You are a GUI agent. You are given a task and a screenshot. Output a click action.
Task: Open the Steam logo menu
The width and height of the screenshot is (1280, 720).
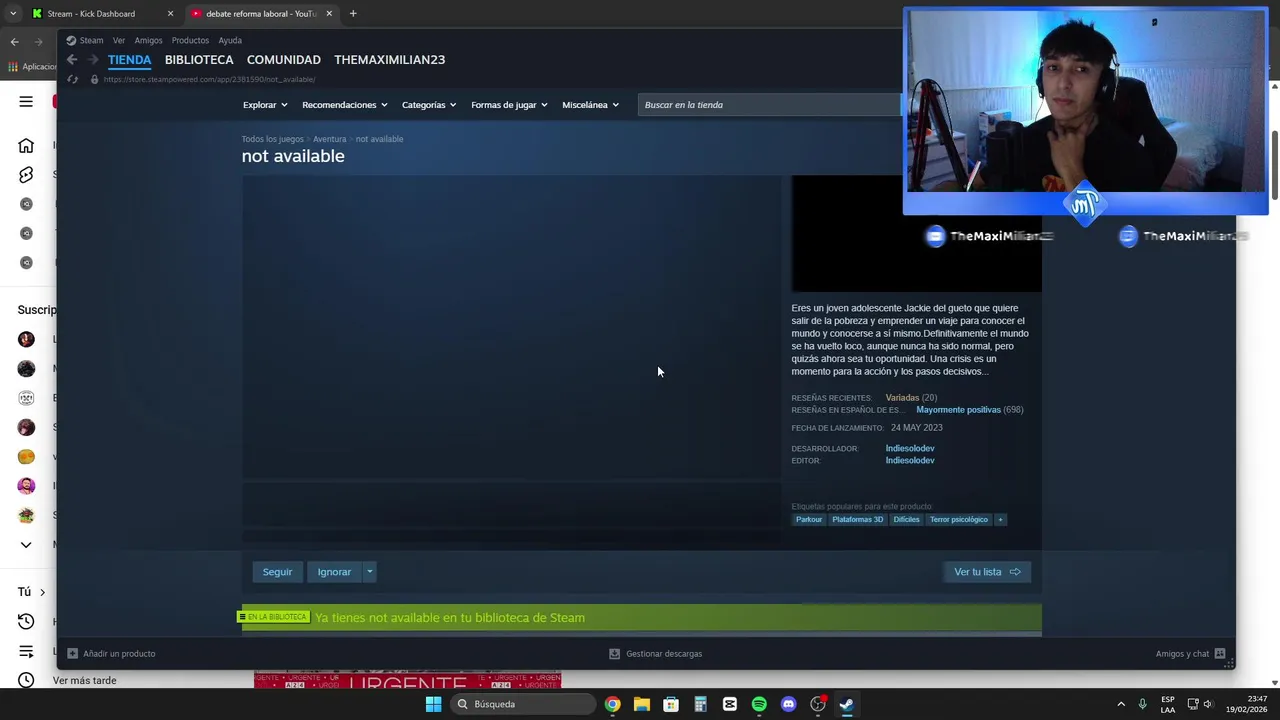click(x=85, y=40)
